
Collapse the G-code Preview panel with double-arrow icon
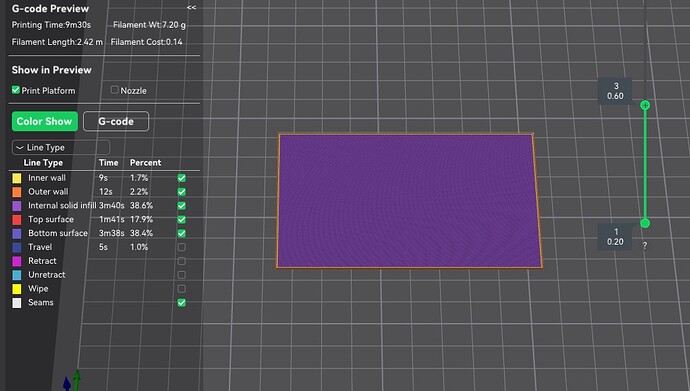coord(191,7)
